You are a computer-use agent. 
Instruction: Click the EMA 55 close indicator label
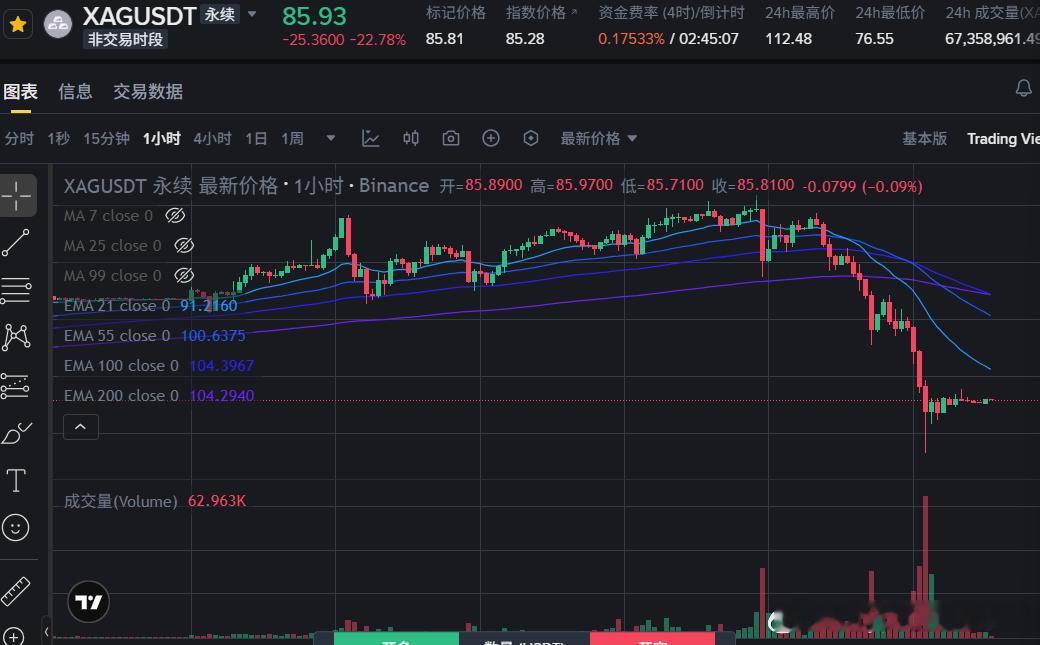click(x=117, y=336)
